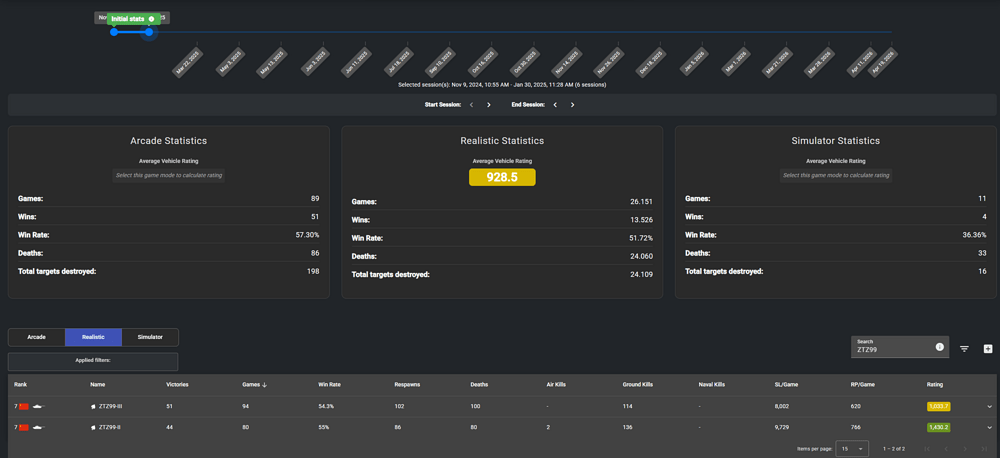1000x458 pixels.
Task: Click the Initial stats green tag
Action: click(x=133, y=19)
